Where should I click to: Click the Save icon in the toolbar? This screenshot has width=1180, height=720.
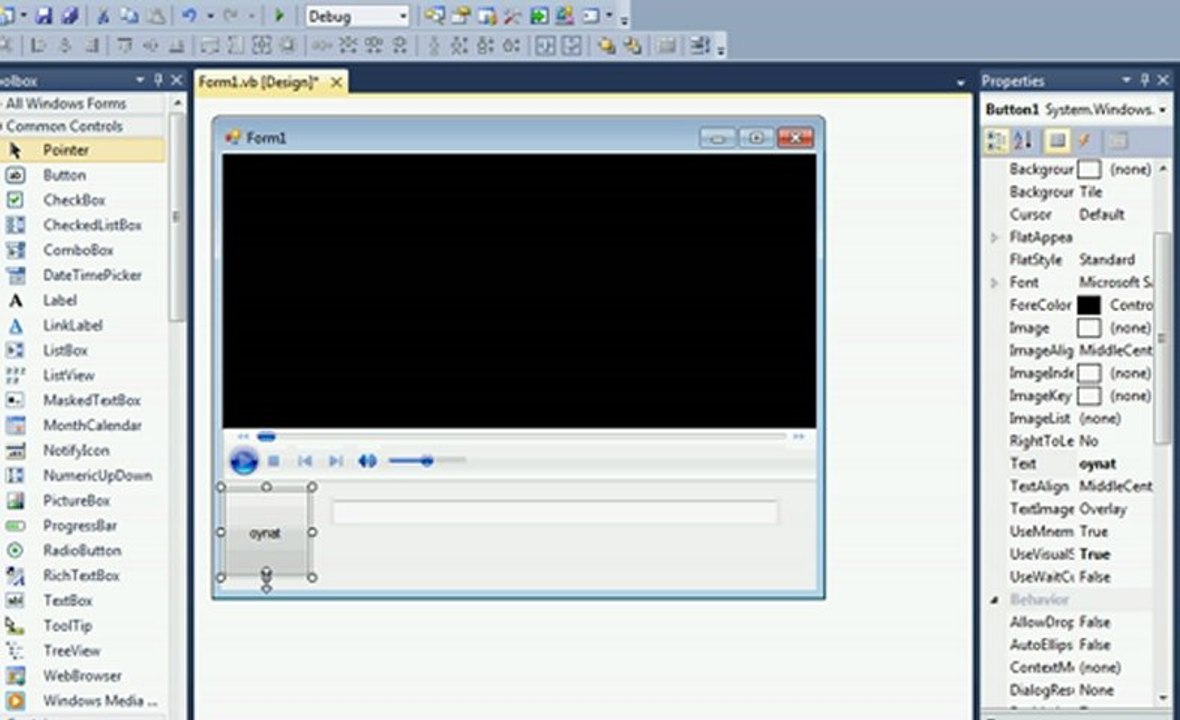(x=44, y=15)
